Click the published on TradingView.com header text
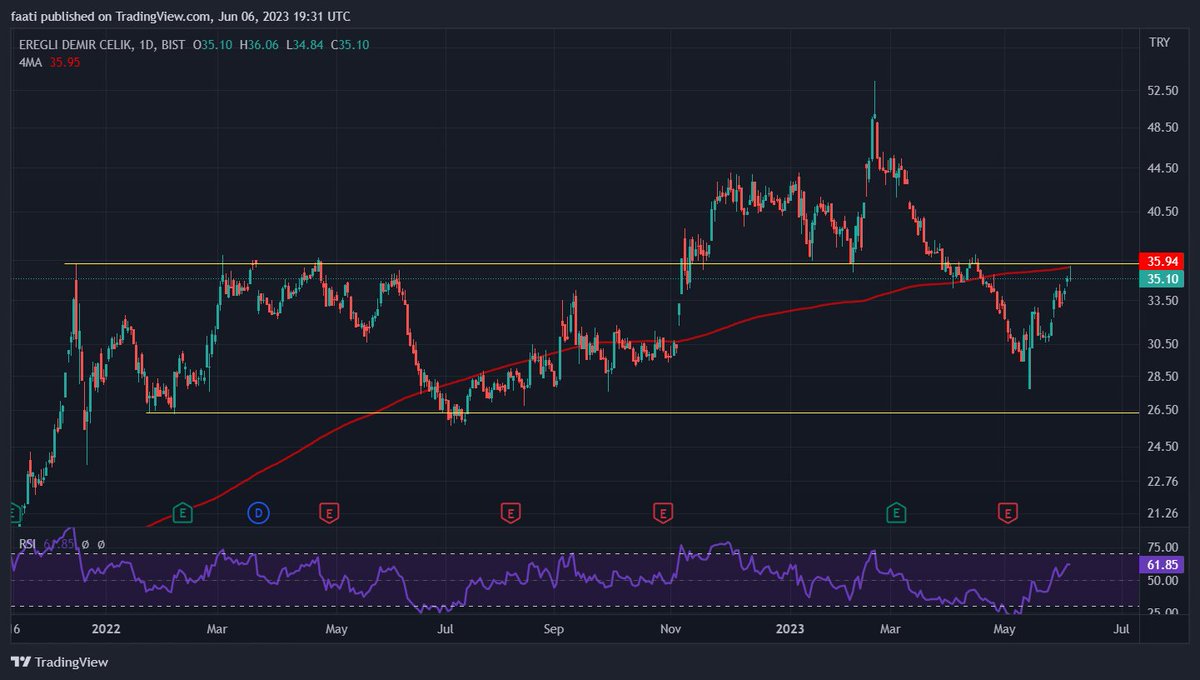1200x680 pixels. [x=124, y=16]
